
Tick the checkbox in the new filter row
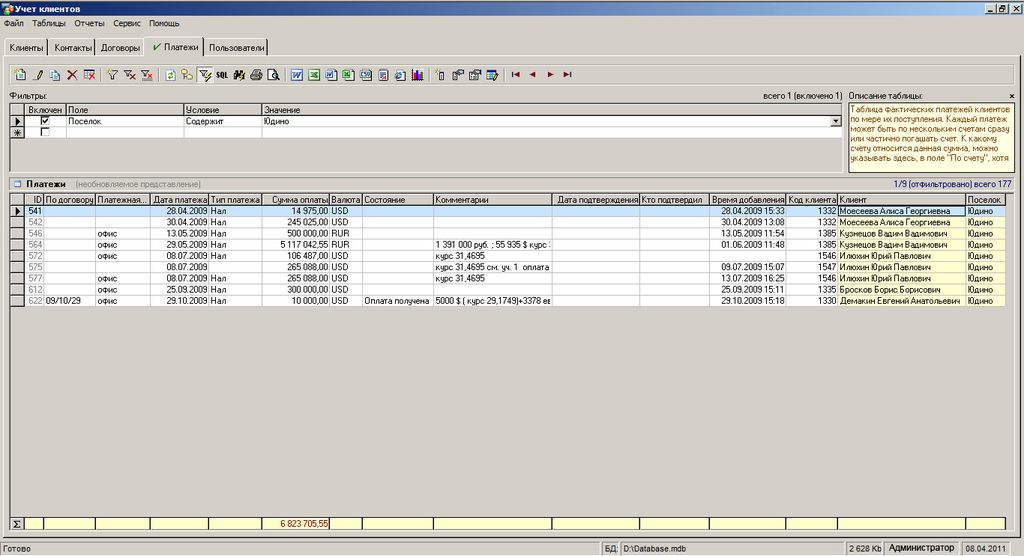pyautogui.click(x=45, y=132)
